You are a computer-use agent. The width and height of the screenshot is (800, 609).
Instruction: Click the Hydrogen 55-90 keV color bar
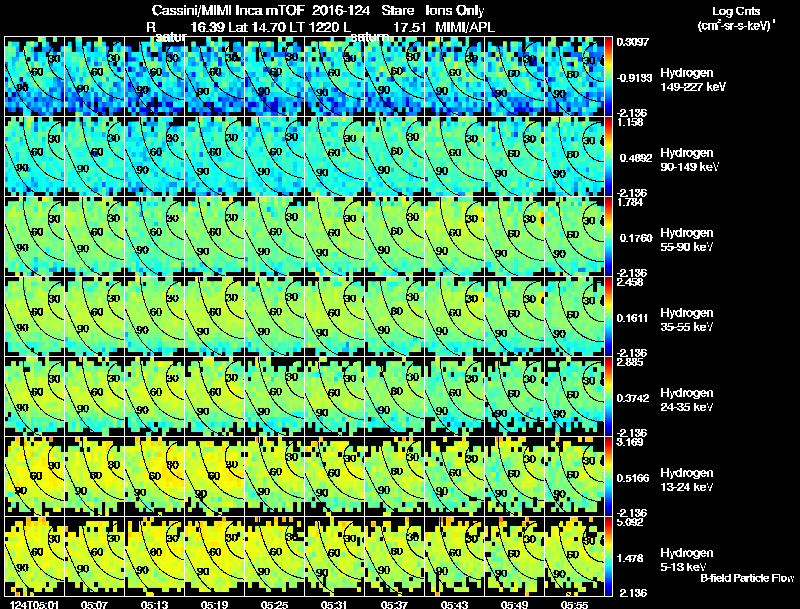coord(608,237)
